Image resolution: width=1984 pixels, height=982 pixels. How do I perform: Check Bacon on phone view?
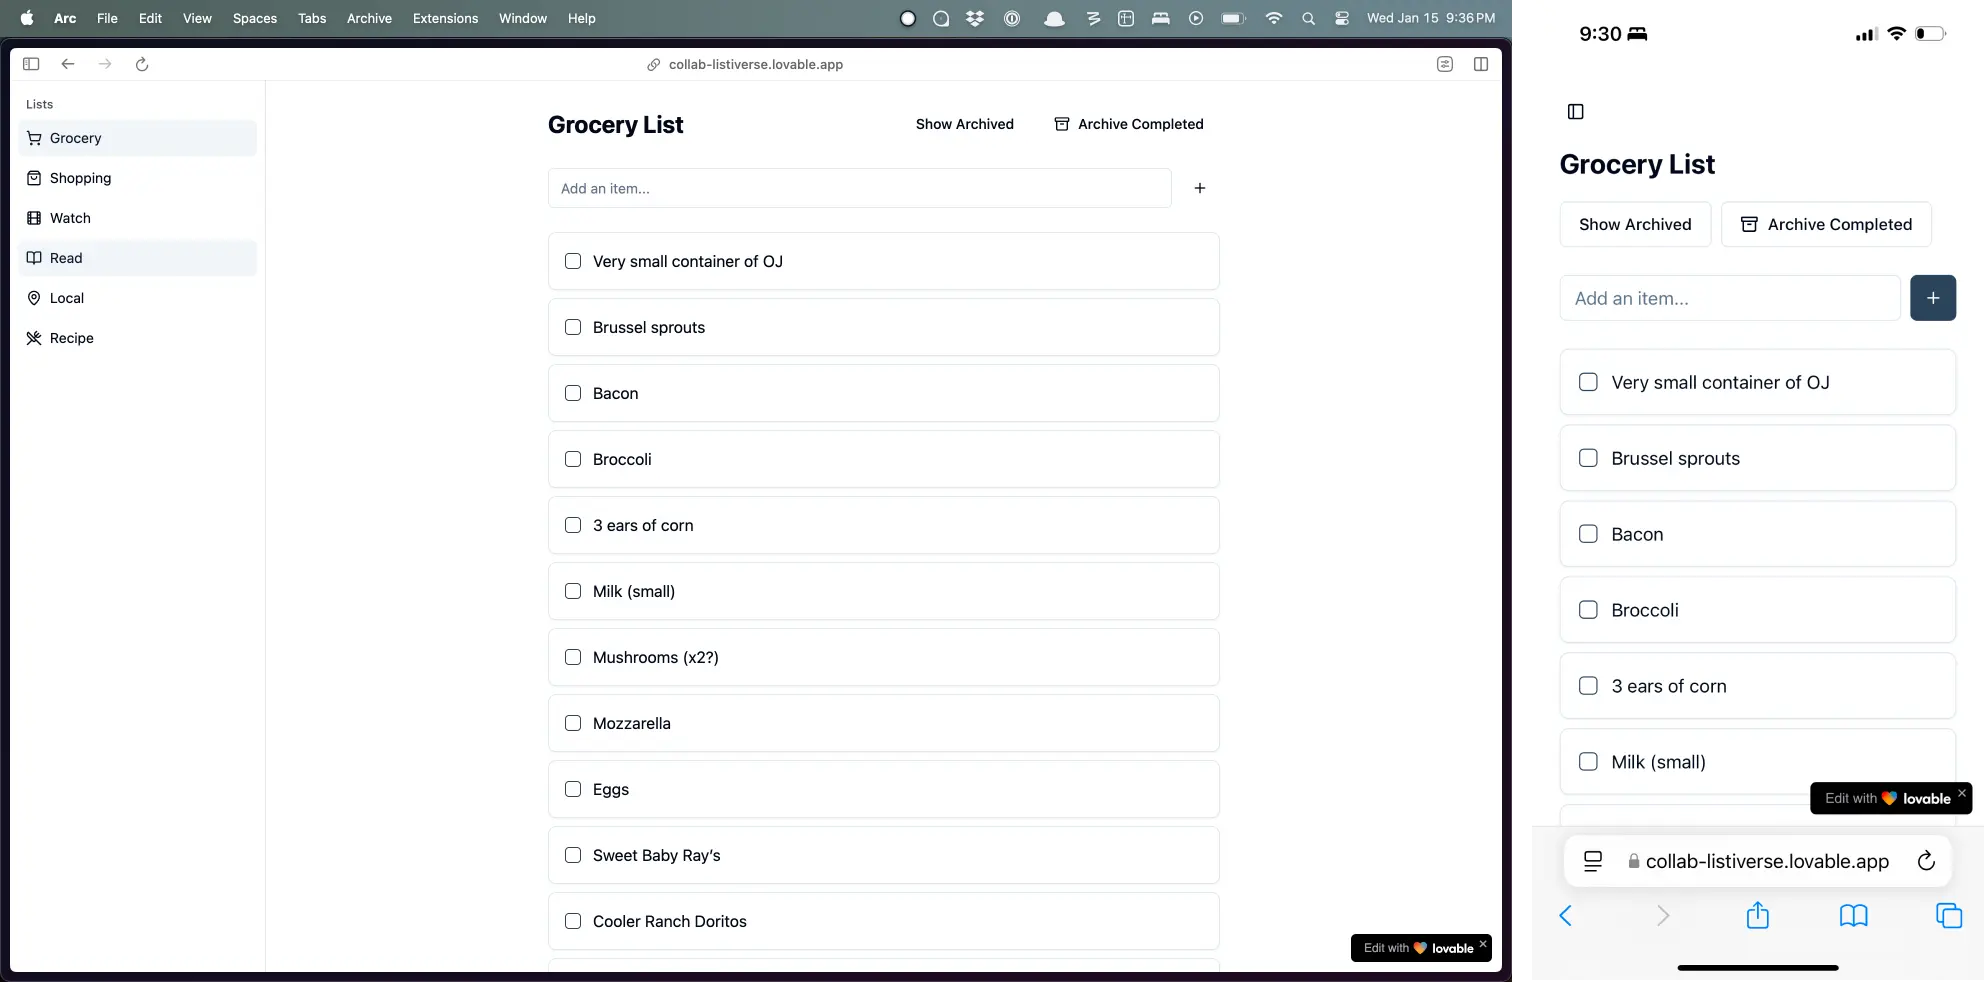(x=1588, y=534)
